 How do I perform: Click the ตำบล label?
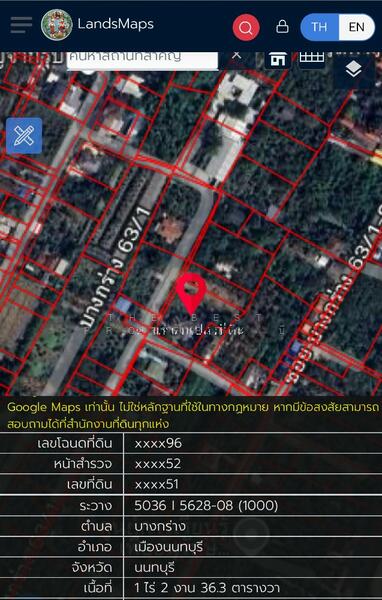tap(96, 527)
